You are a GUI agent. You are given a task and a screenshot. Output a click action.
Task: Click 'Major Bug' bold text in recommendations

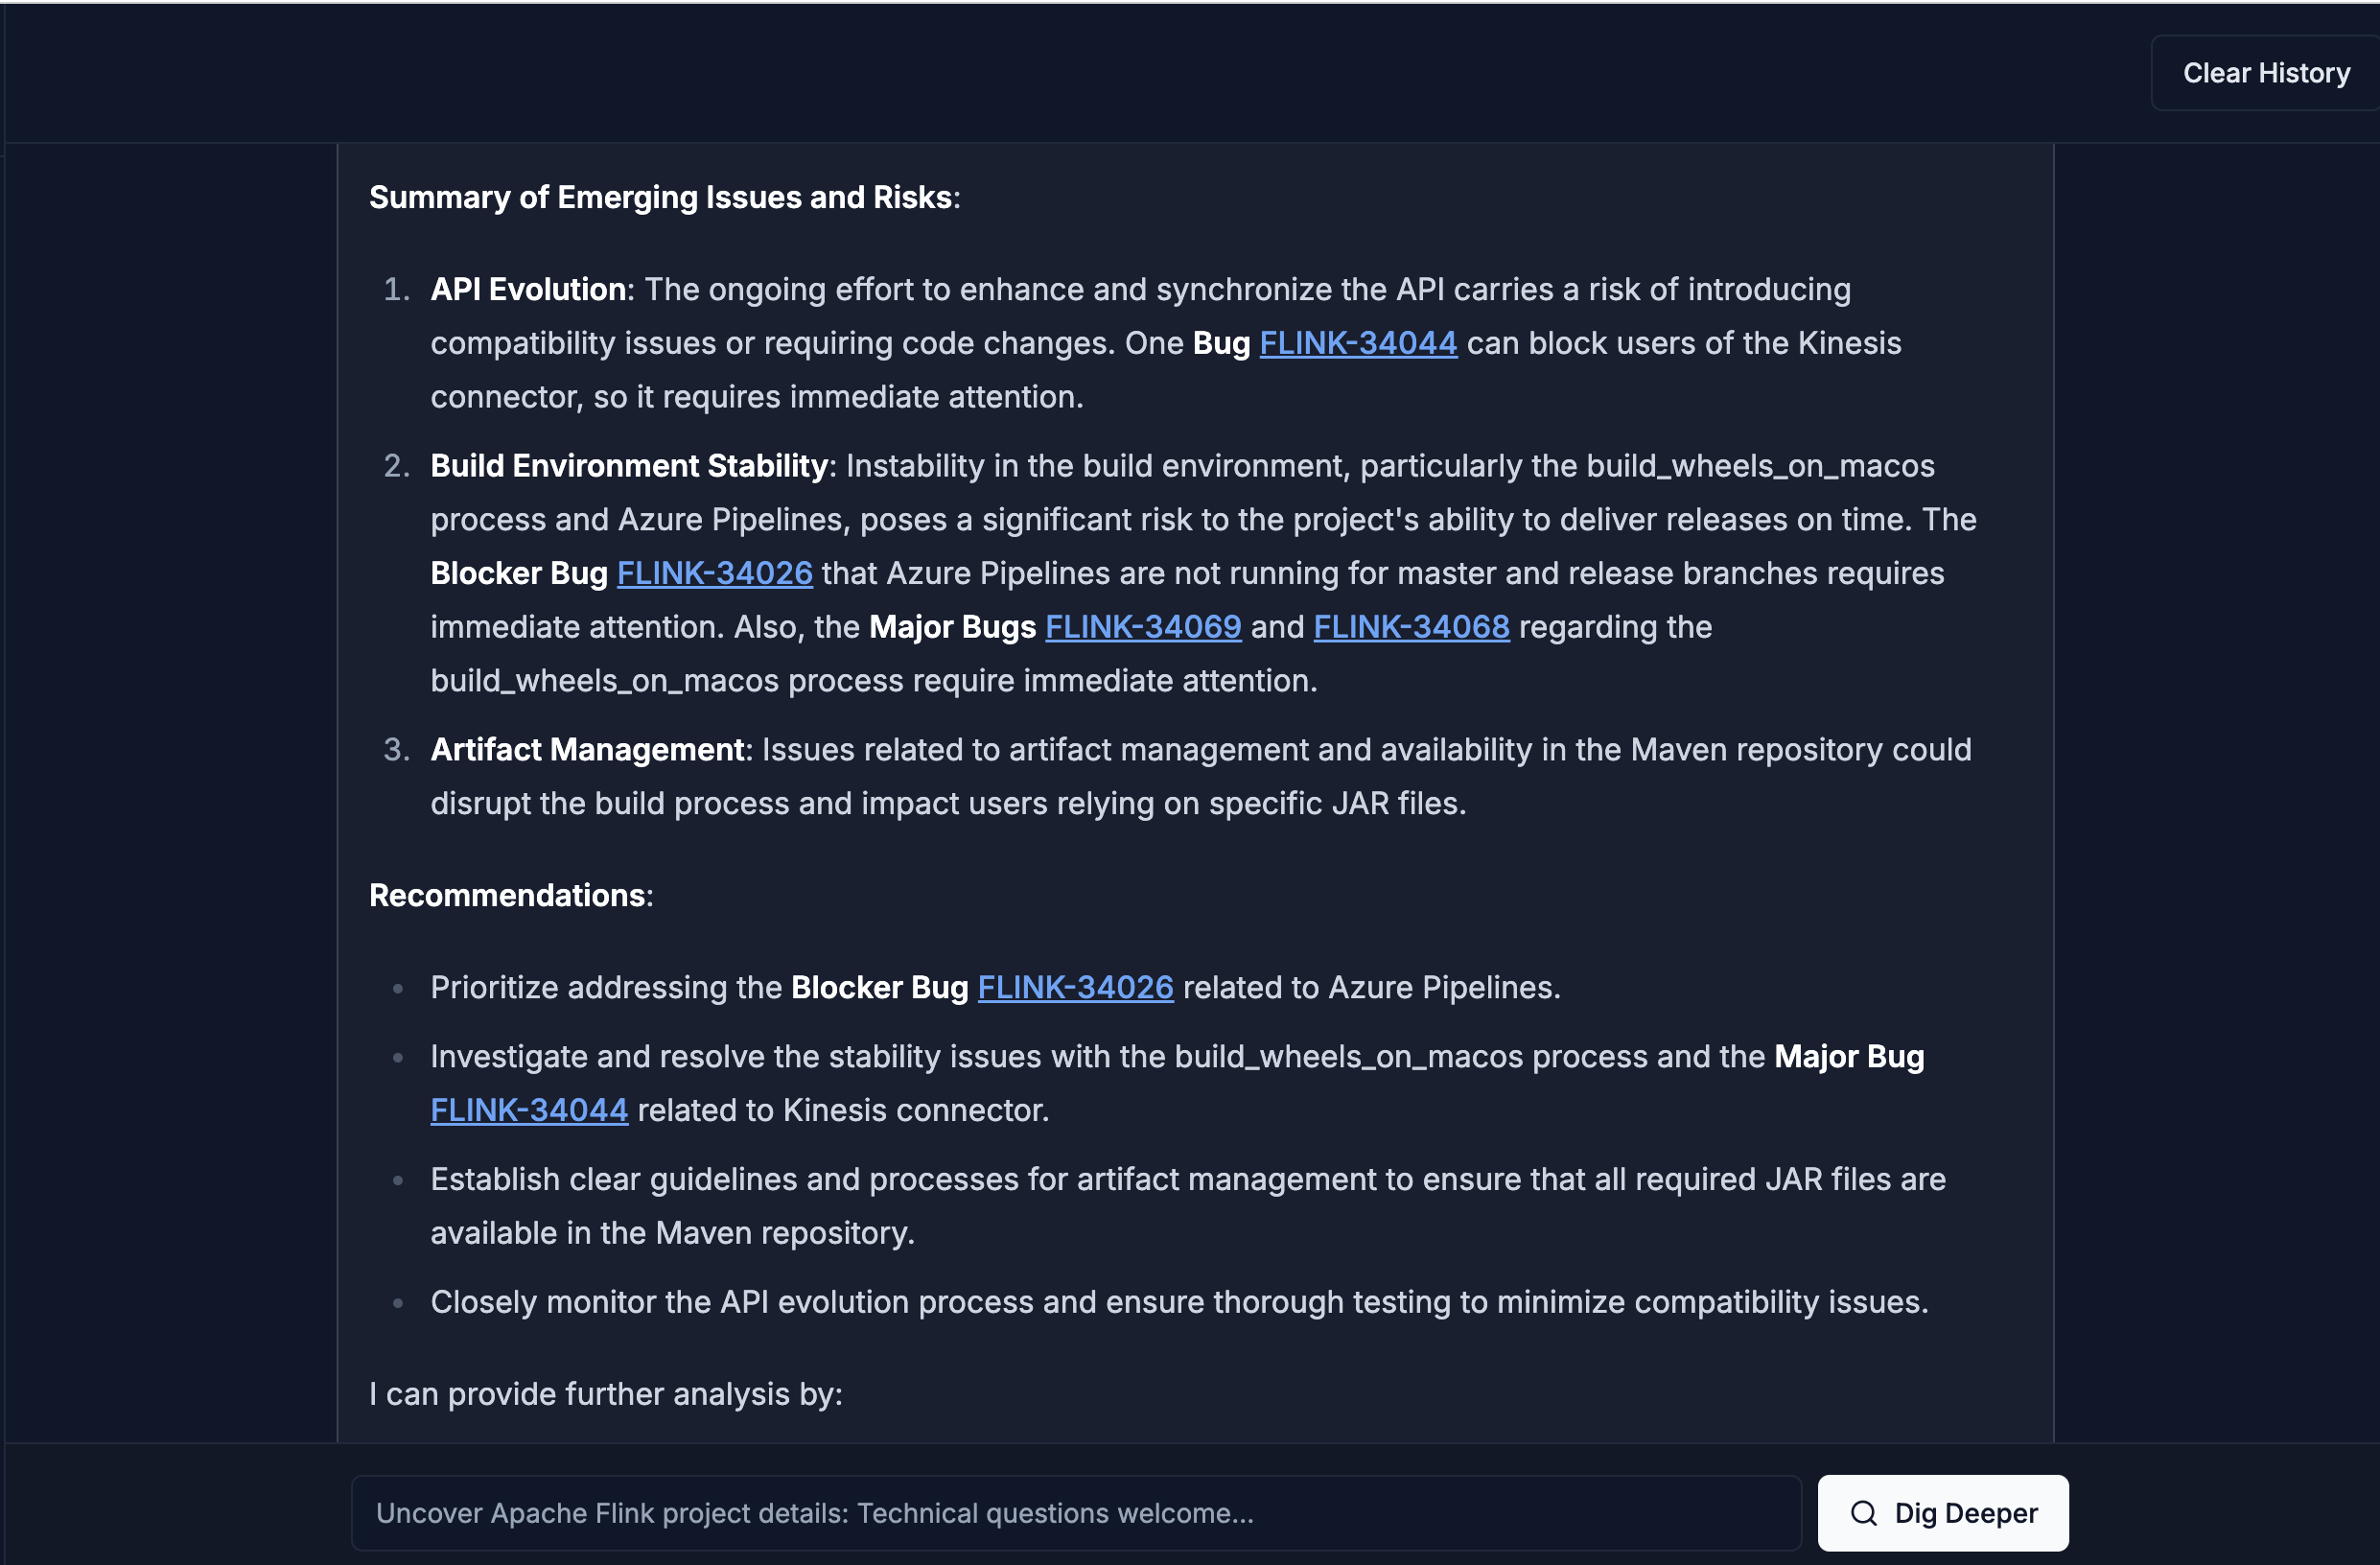click(1848, 1057)
